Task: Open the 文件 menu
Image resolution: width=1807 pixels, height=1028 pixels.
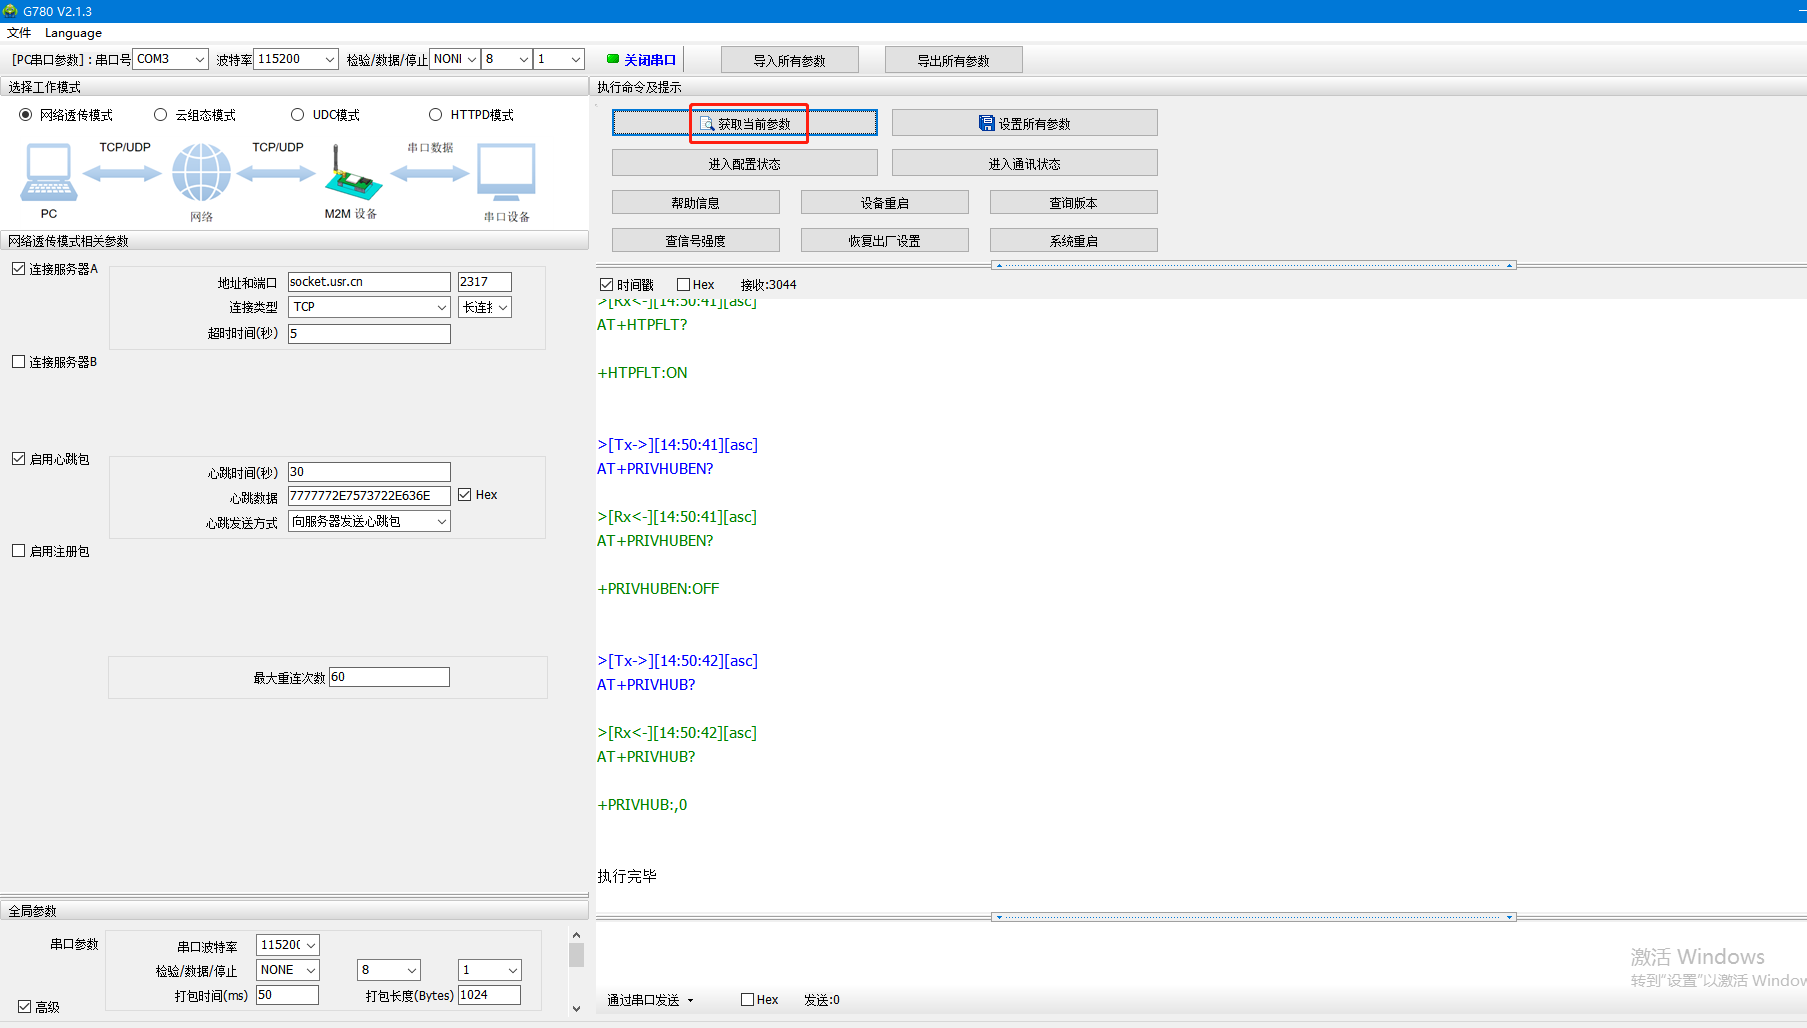Action: pos(19,33)
